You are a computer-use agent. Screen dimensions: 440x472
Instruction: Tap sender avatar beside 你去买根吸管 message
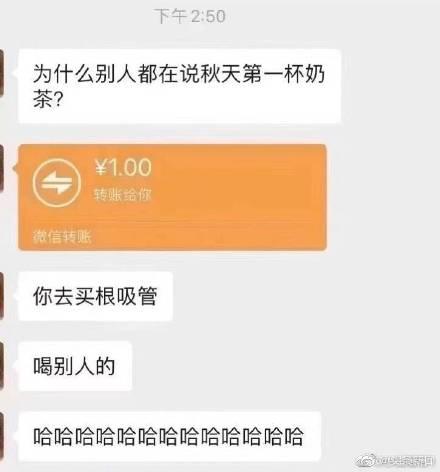click(2, 296)
